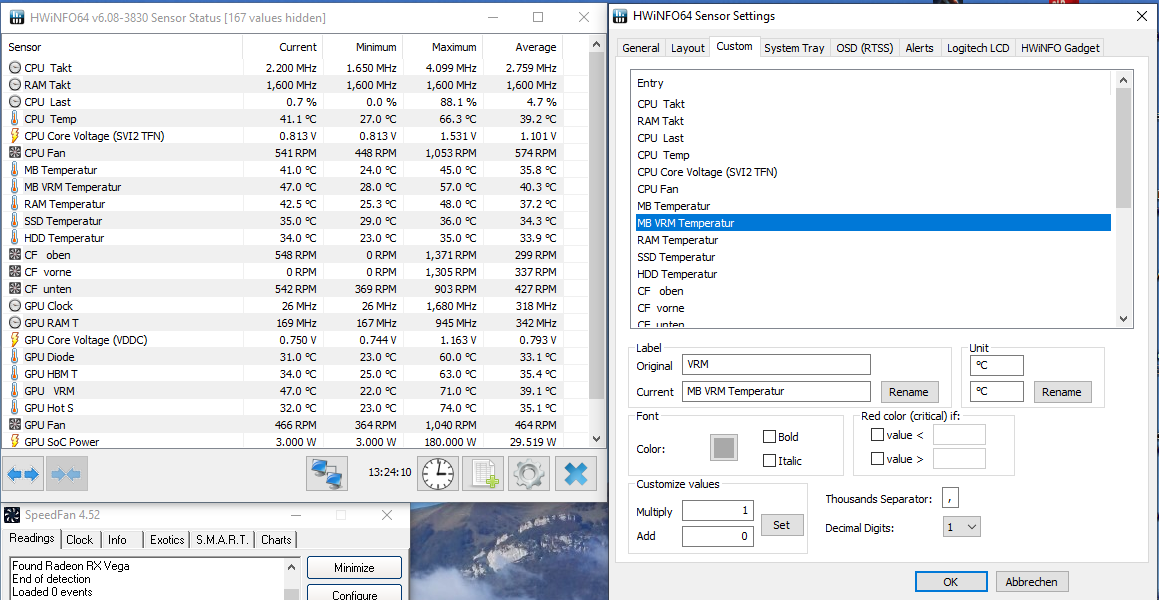Click the clock reset-timer icon
1159x600 pixels.
pos(438,474)
